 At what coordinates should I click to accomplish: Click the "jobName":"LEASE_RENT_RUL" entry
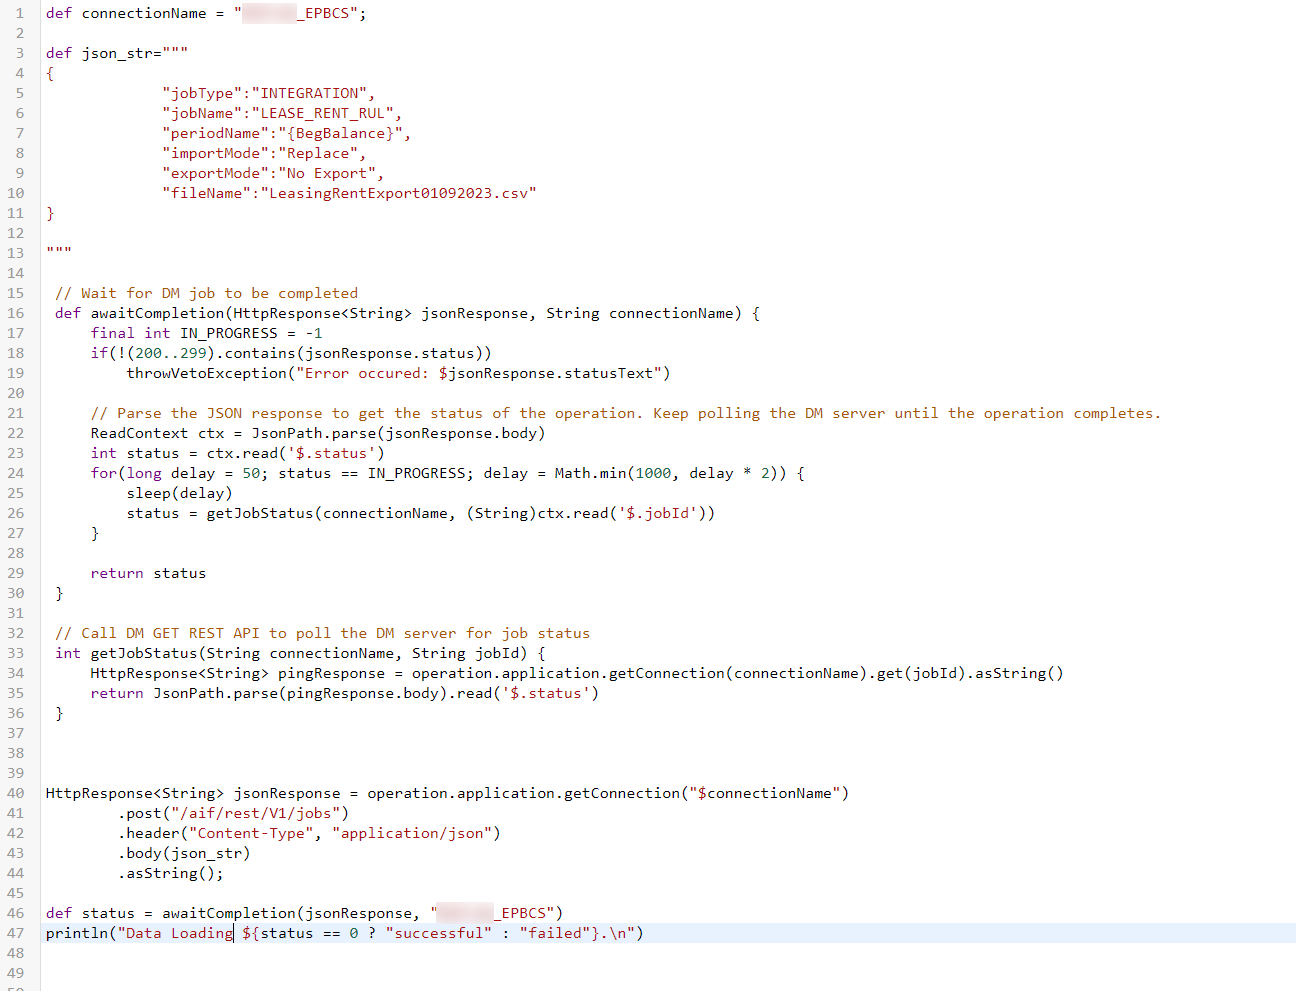tap(282, 113)
